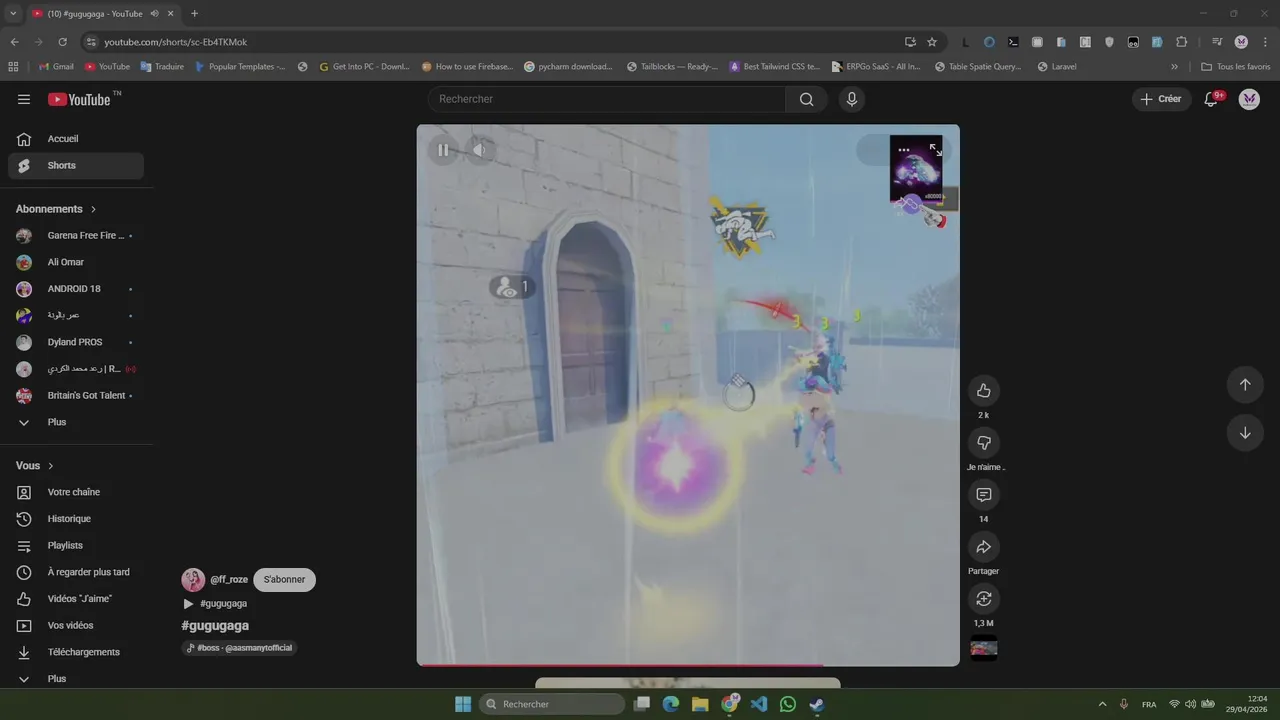The image size is (1280, 720).
Task: Start voice search with the microphone
Action: [x=852, y=99]
